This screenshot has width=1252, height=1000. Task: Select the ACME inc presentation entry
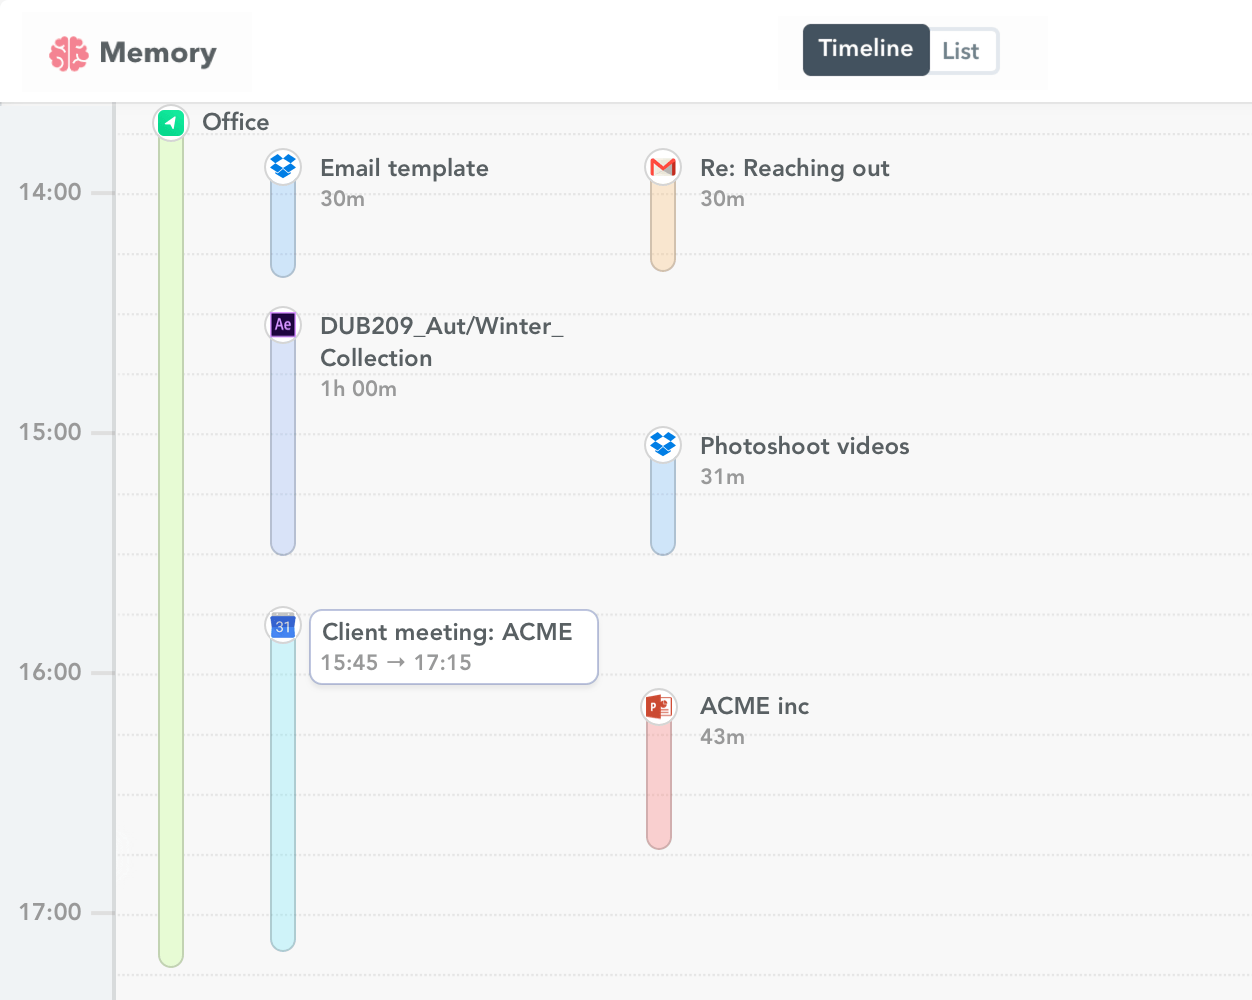[754, 706]
